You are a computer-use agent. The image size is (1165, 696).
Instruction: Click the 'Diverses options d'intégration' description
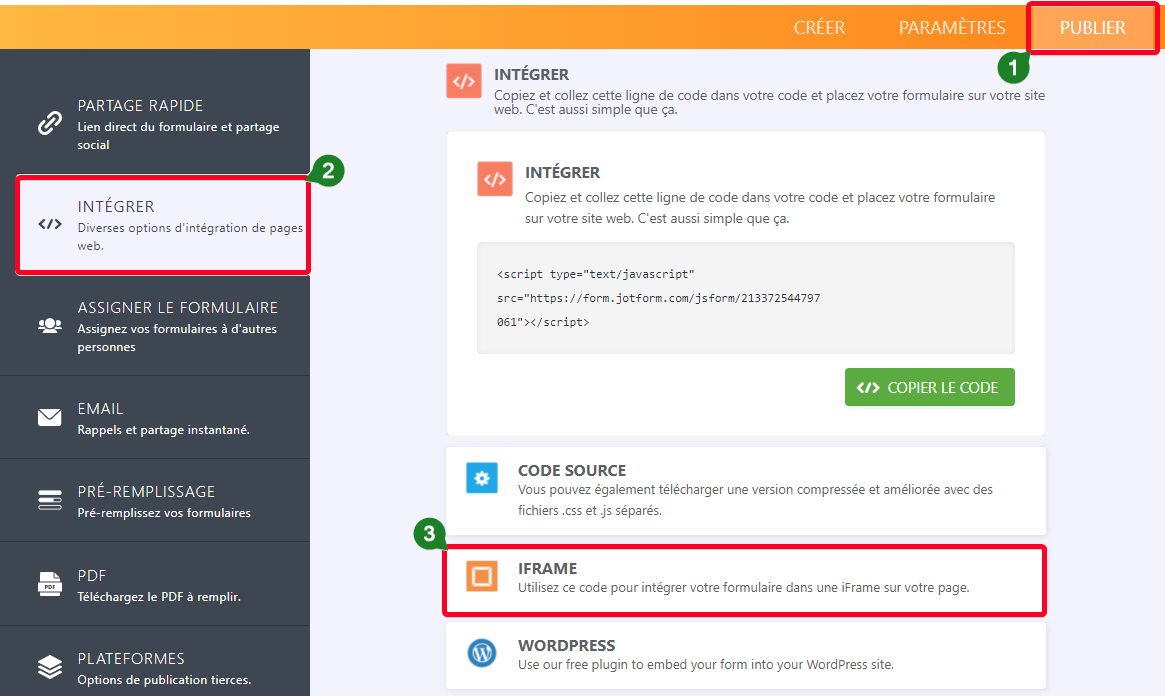click(189, 236)
